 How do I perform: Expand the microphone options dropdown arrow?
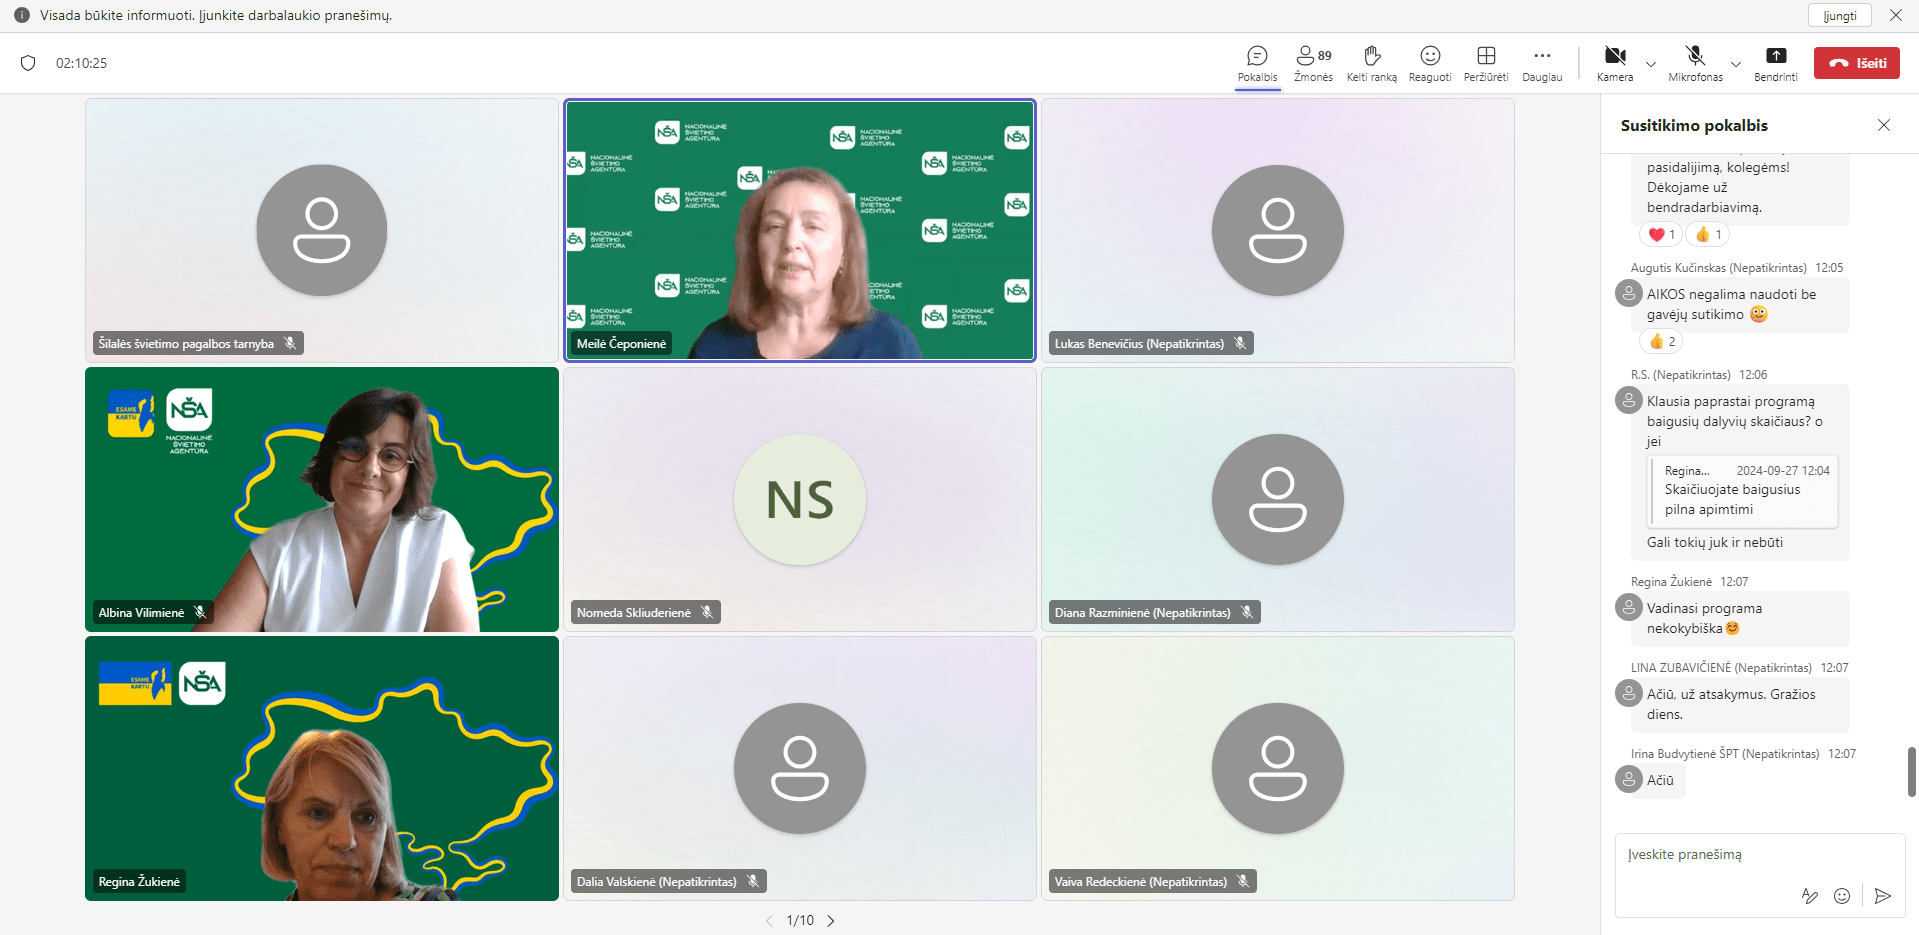click(1736, 64)
